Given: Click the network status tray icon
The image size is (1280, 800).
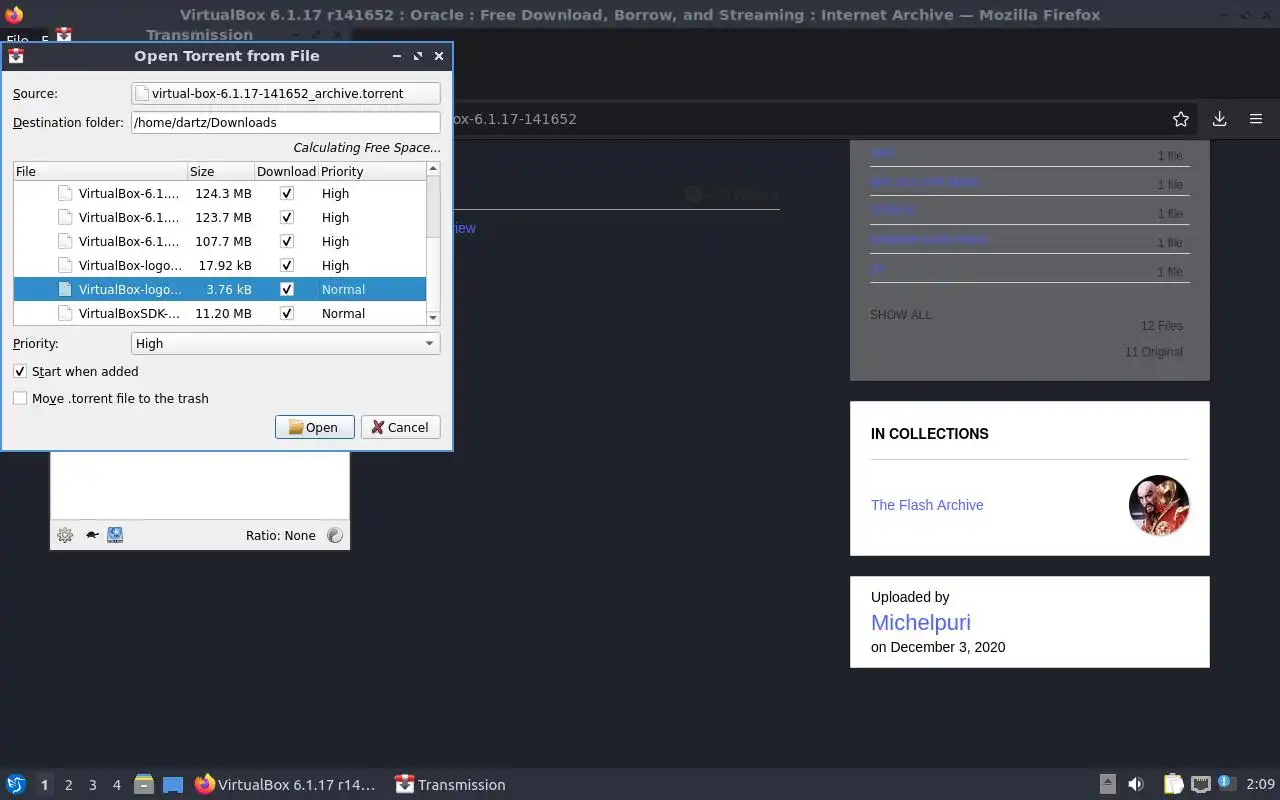Looking at the screenshot, I should pyautogui.click(x=1201, y=785).
